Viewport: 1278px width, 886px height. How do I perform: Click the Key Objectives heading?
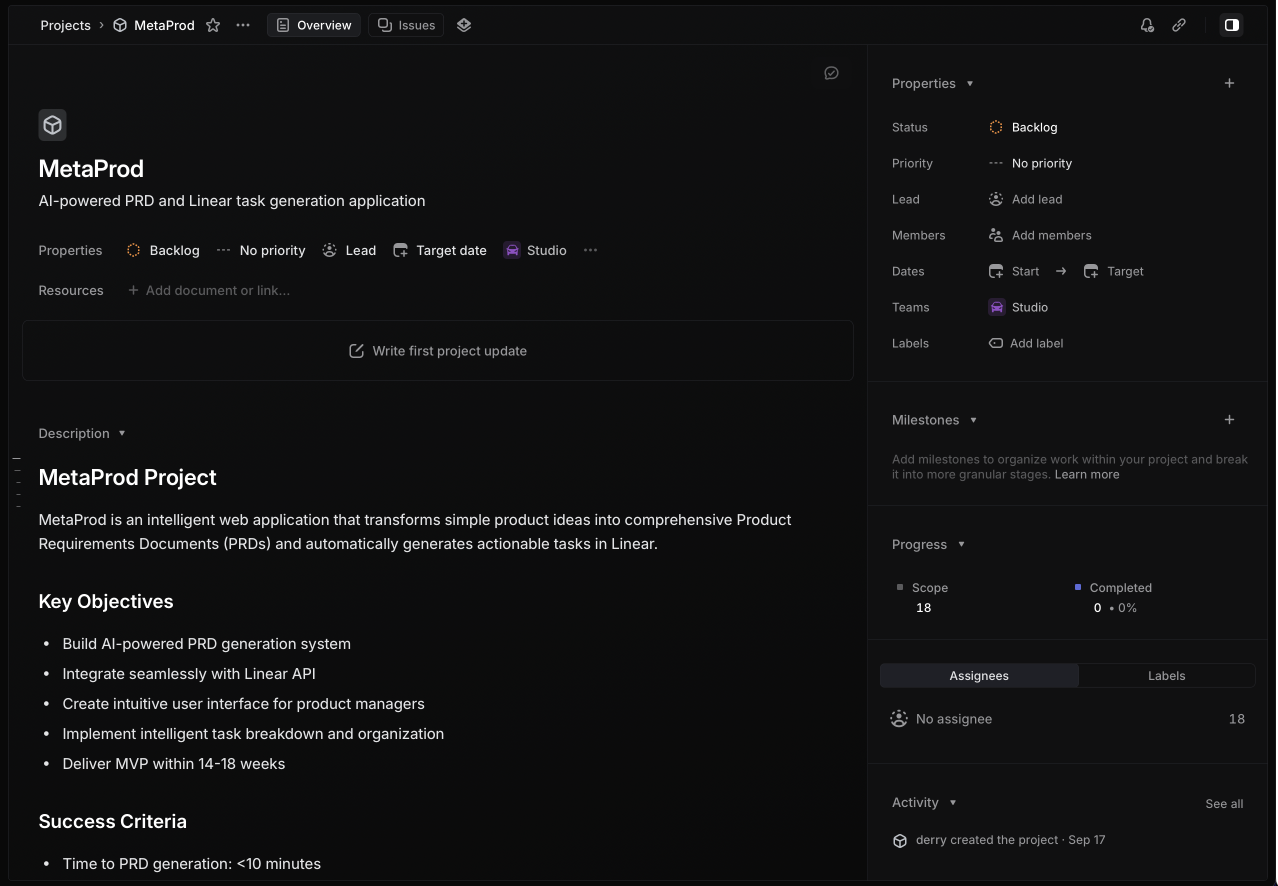tap(106, 602)
